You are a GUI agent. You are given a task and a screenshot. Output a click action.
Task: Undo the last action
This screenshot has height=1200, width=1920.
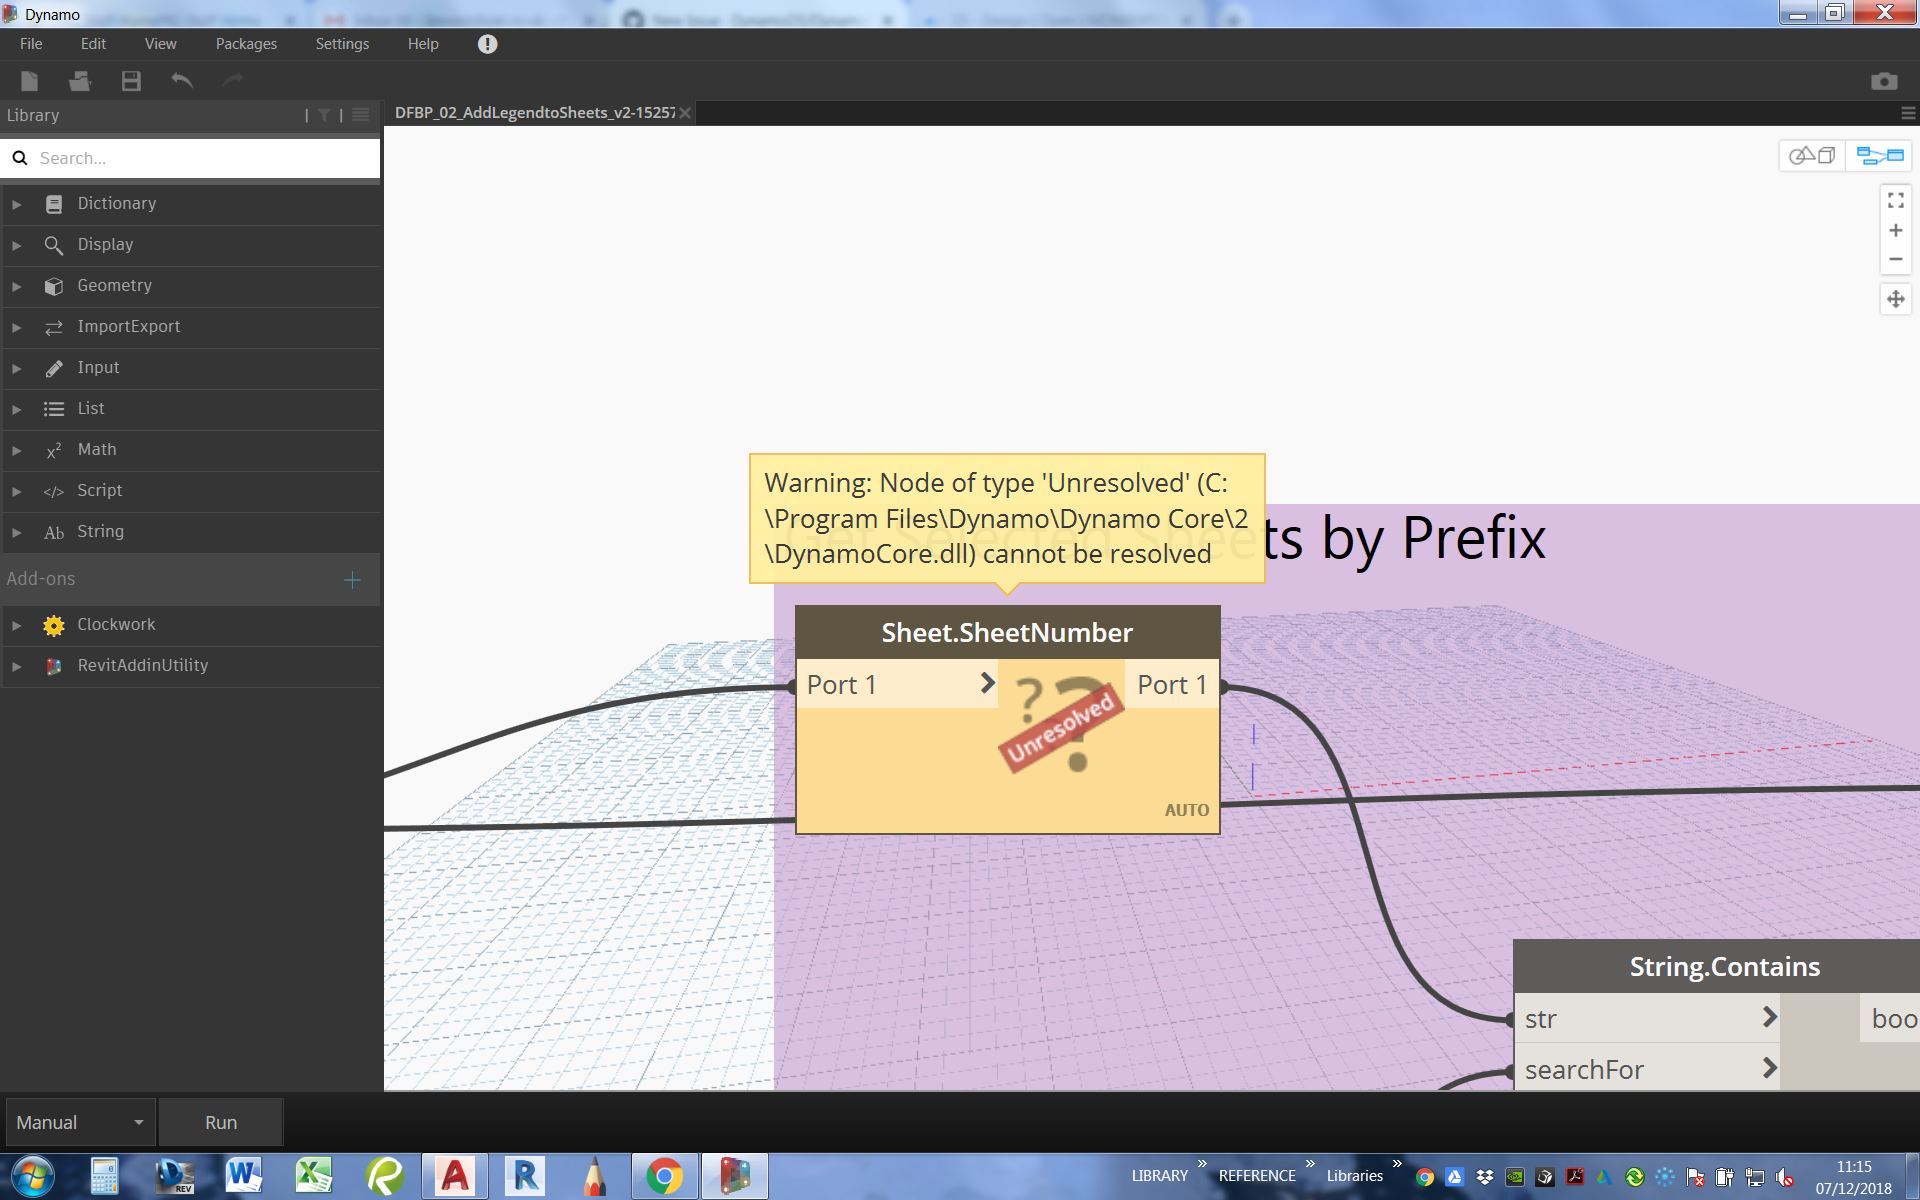click(181, 81)
